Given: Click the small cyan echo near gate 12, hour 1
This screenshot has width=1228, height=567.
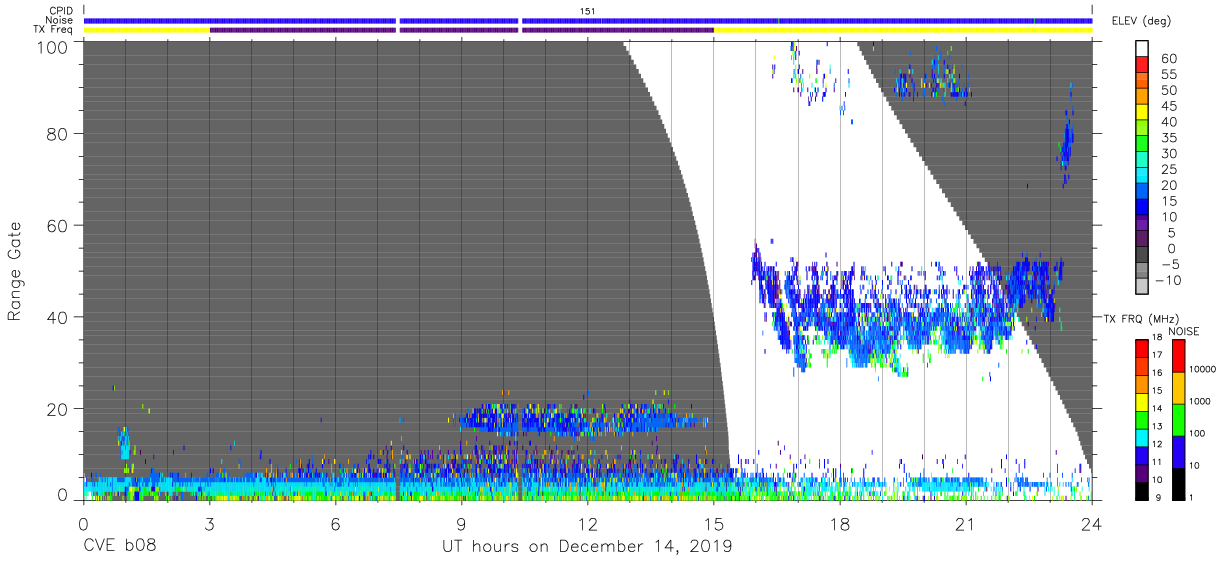Looking at the screenshot, I should (x=124, y=443).
